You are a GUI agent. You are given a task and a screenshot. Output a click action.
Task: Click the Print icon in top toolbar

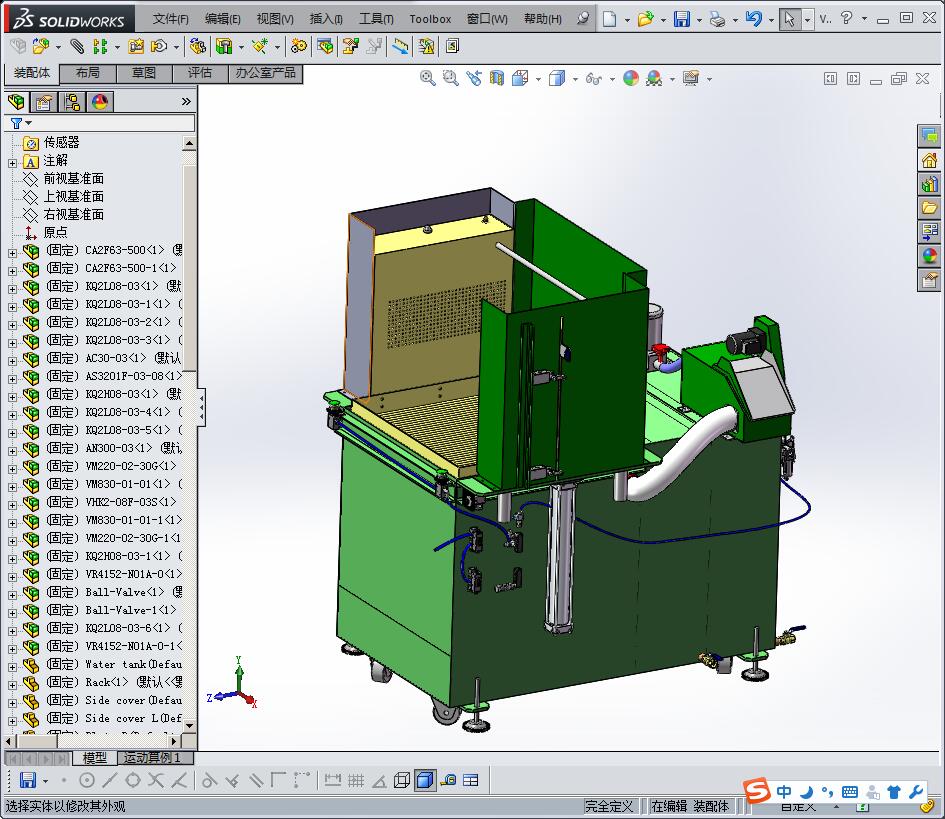point(717,18)
